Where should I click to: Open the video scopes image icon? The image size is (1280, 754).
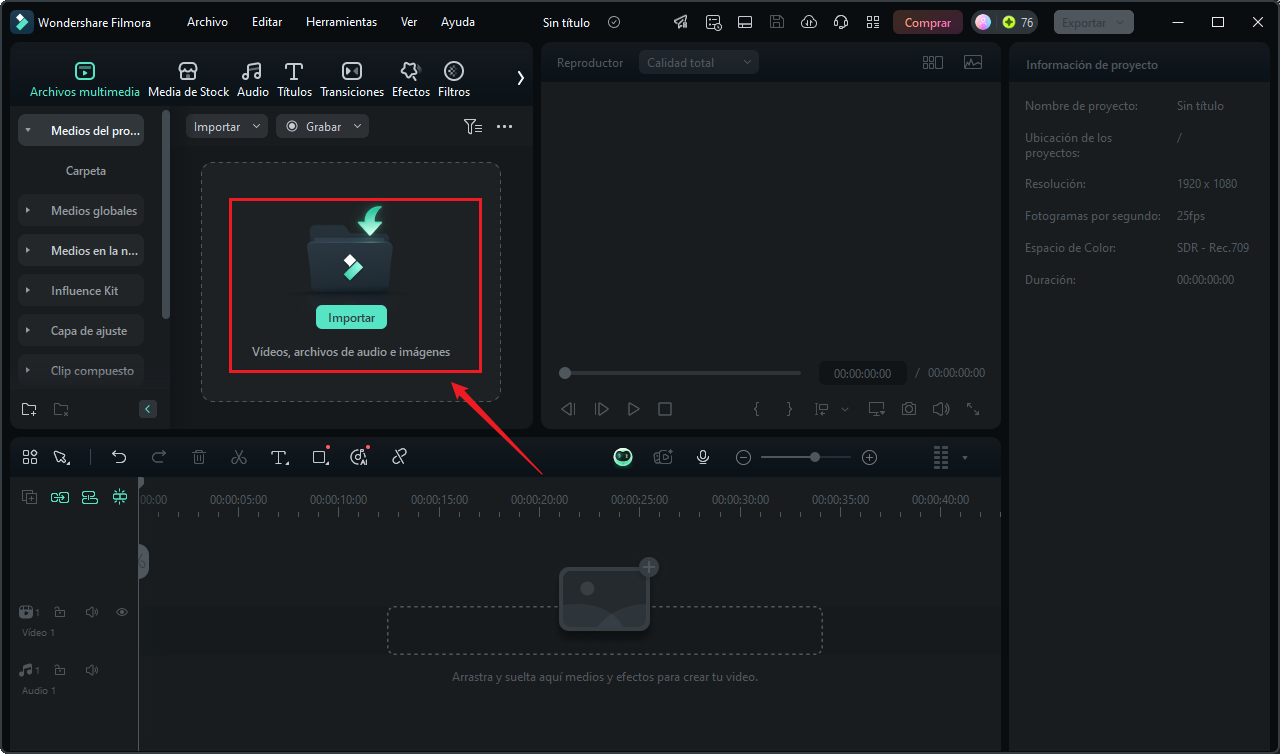(x=973, y=62)
